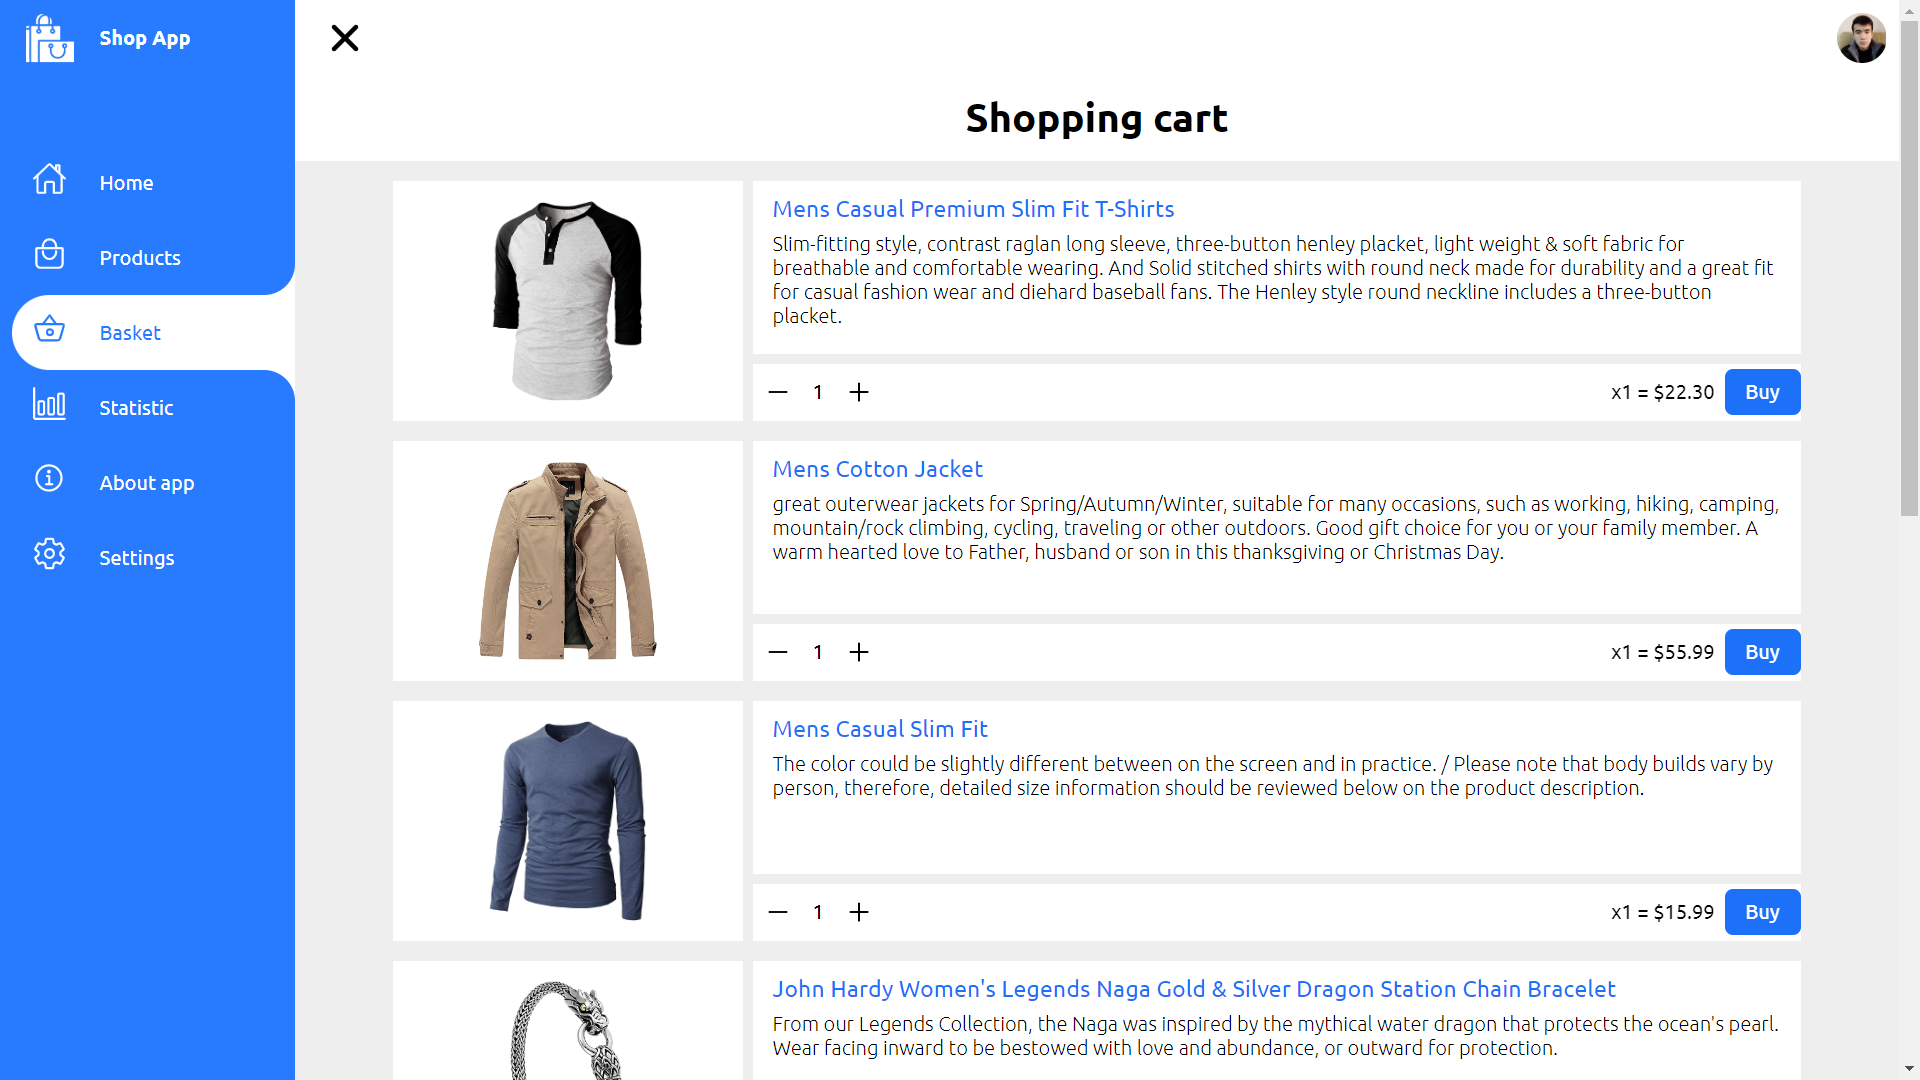Open the Statistic bar chart icon

[x=49, y=405]
